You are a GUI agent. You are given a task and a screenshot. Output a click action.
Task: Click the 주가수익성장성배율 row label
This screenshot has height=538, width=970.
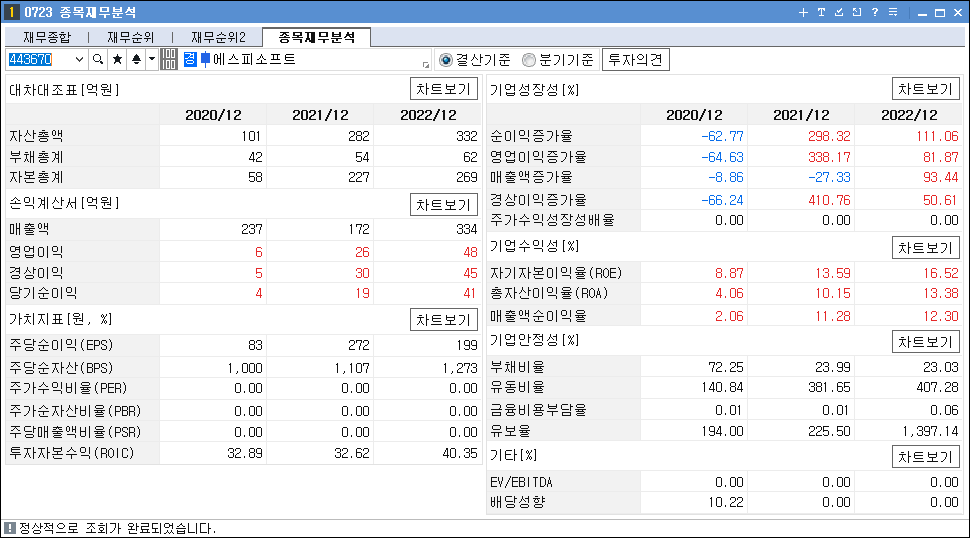[x=552, y=220]
